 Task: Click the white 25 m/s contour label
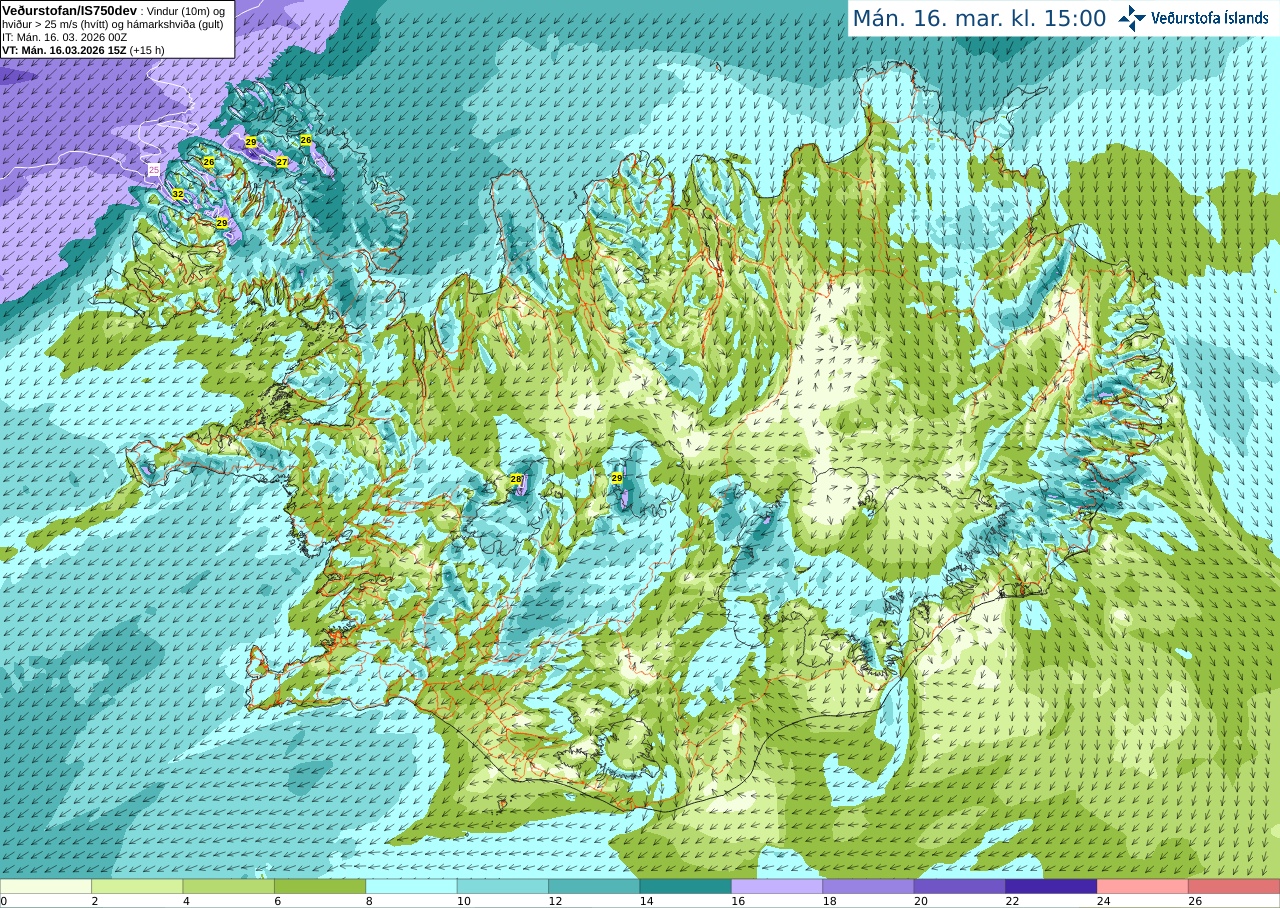153,170
